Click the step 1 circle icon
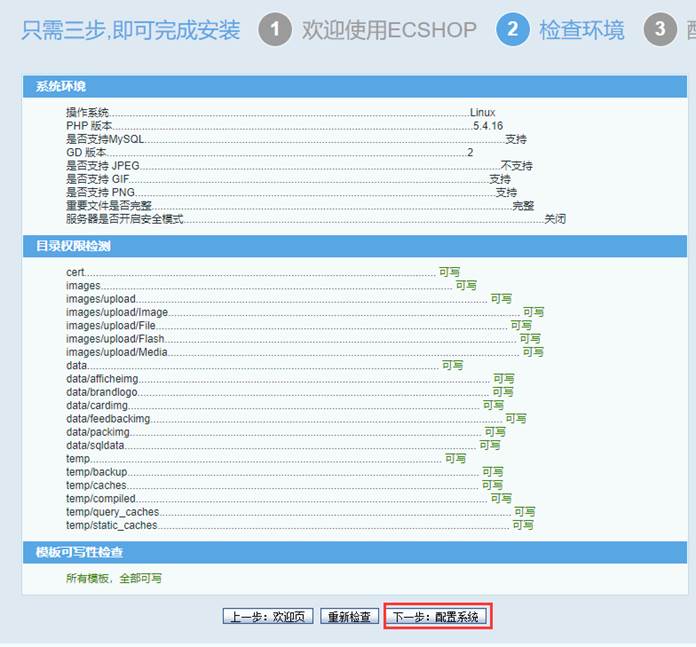The image size is (696, 647). (275, 29)
